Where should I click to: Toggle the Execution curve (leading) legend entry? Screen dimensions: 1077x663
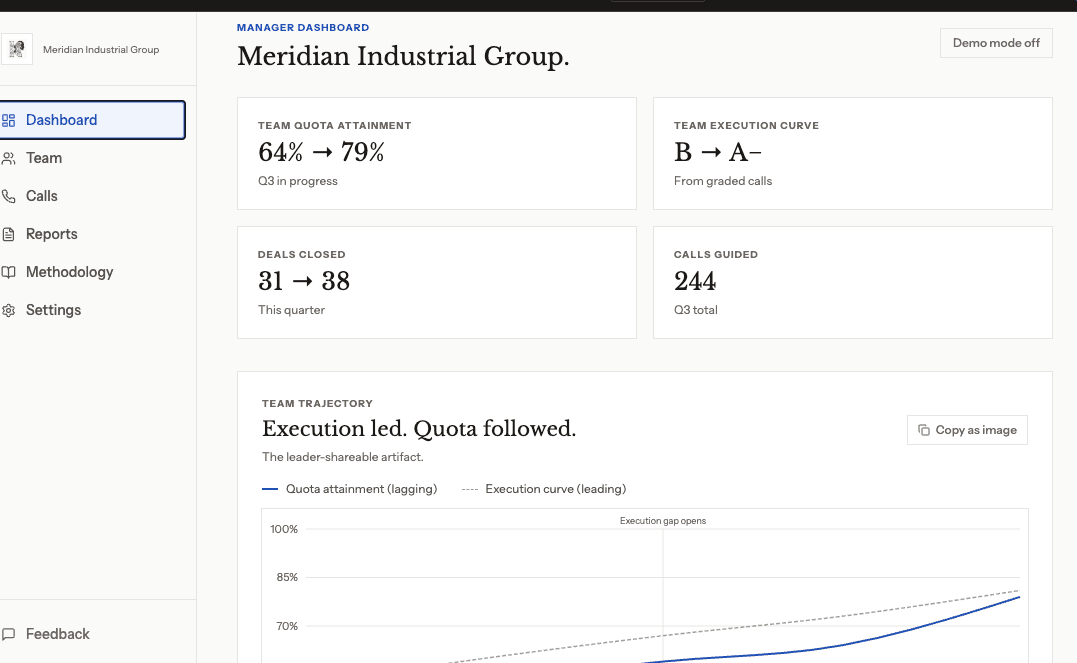[x=544, y=489]
